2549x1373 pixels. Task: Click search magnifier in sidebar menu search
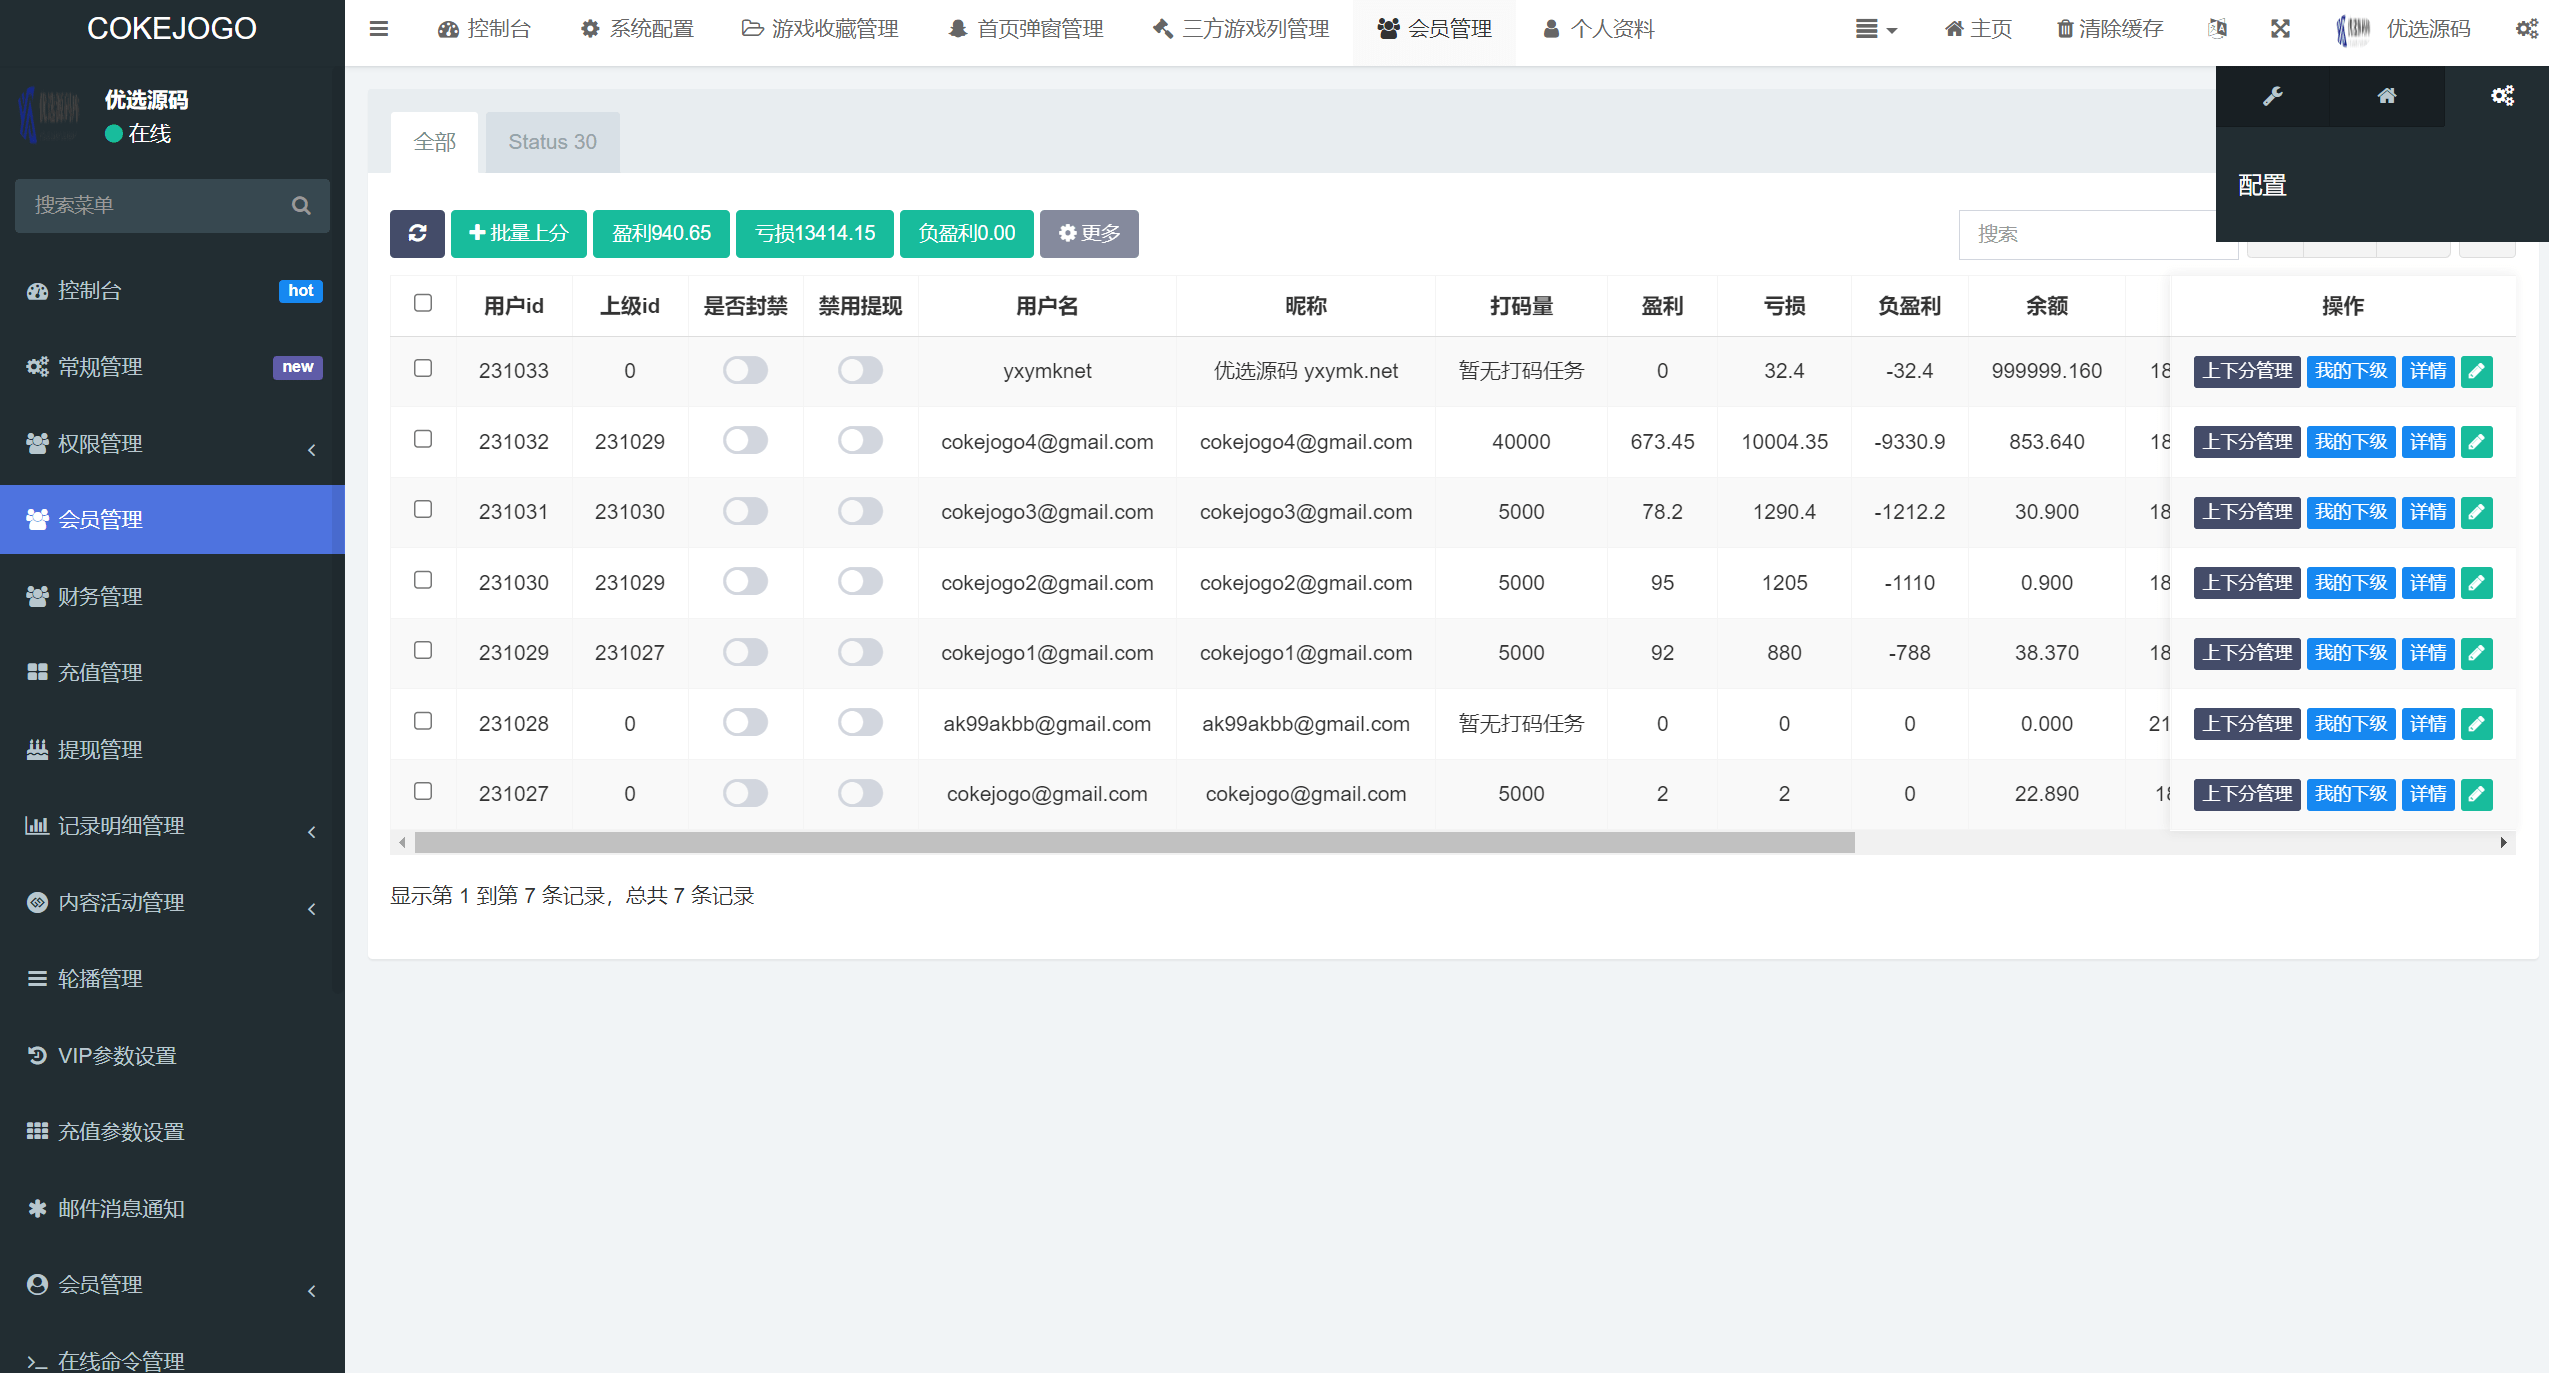coord(301,205)
